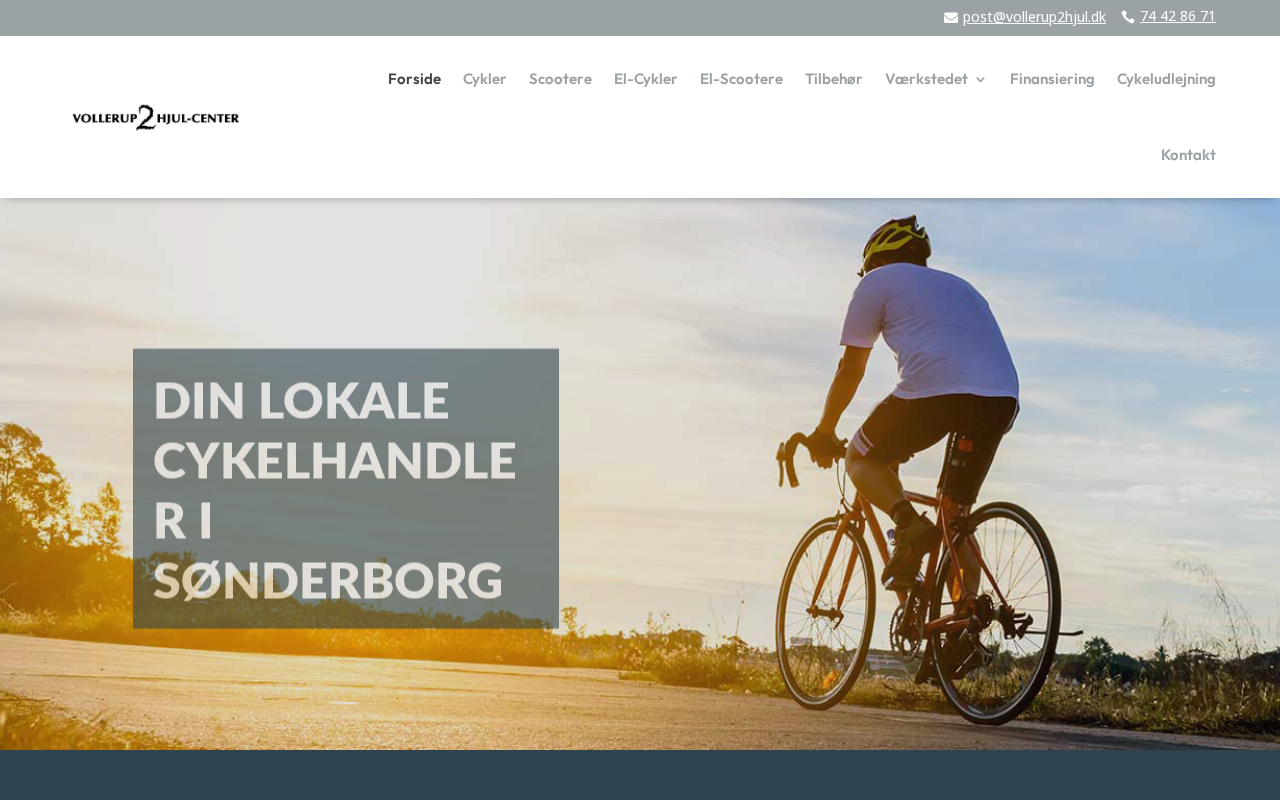Click the hero headline text box
This screenshot has width=1280, height=800.
[x=346, y=488]
